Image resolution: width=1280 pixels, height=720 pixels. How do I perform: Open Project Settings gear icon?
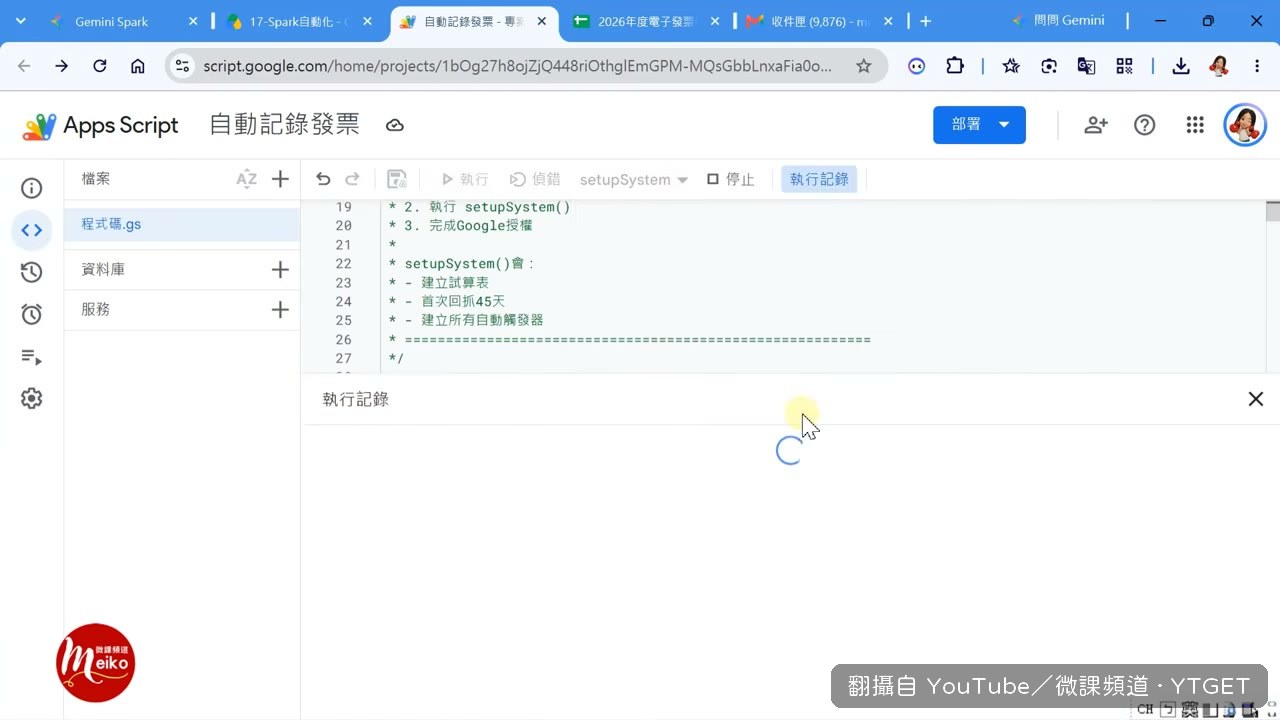pos(32,398)
